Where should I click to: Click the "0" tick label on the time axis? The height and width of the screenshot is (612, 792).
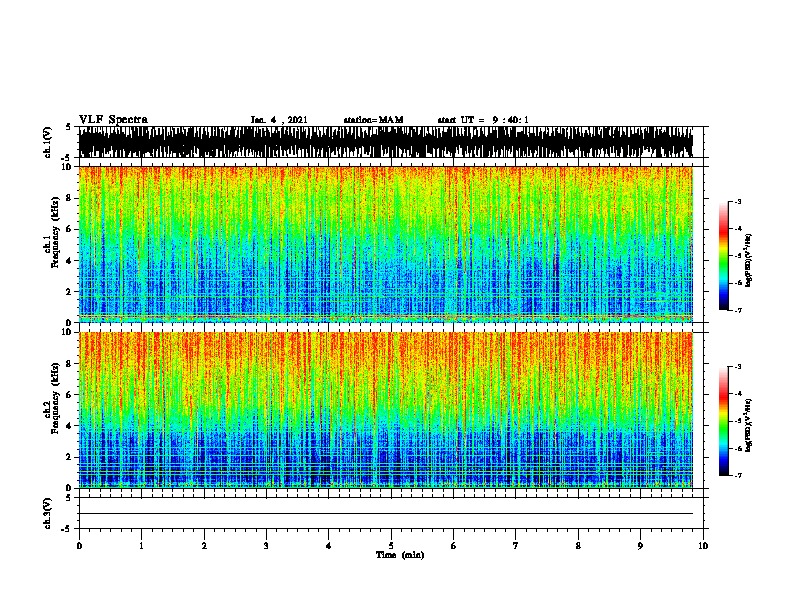point(79,545)
